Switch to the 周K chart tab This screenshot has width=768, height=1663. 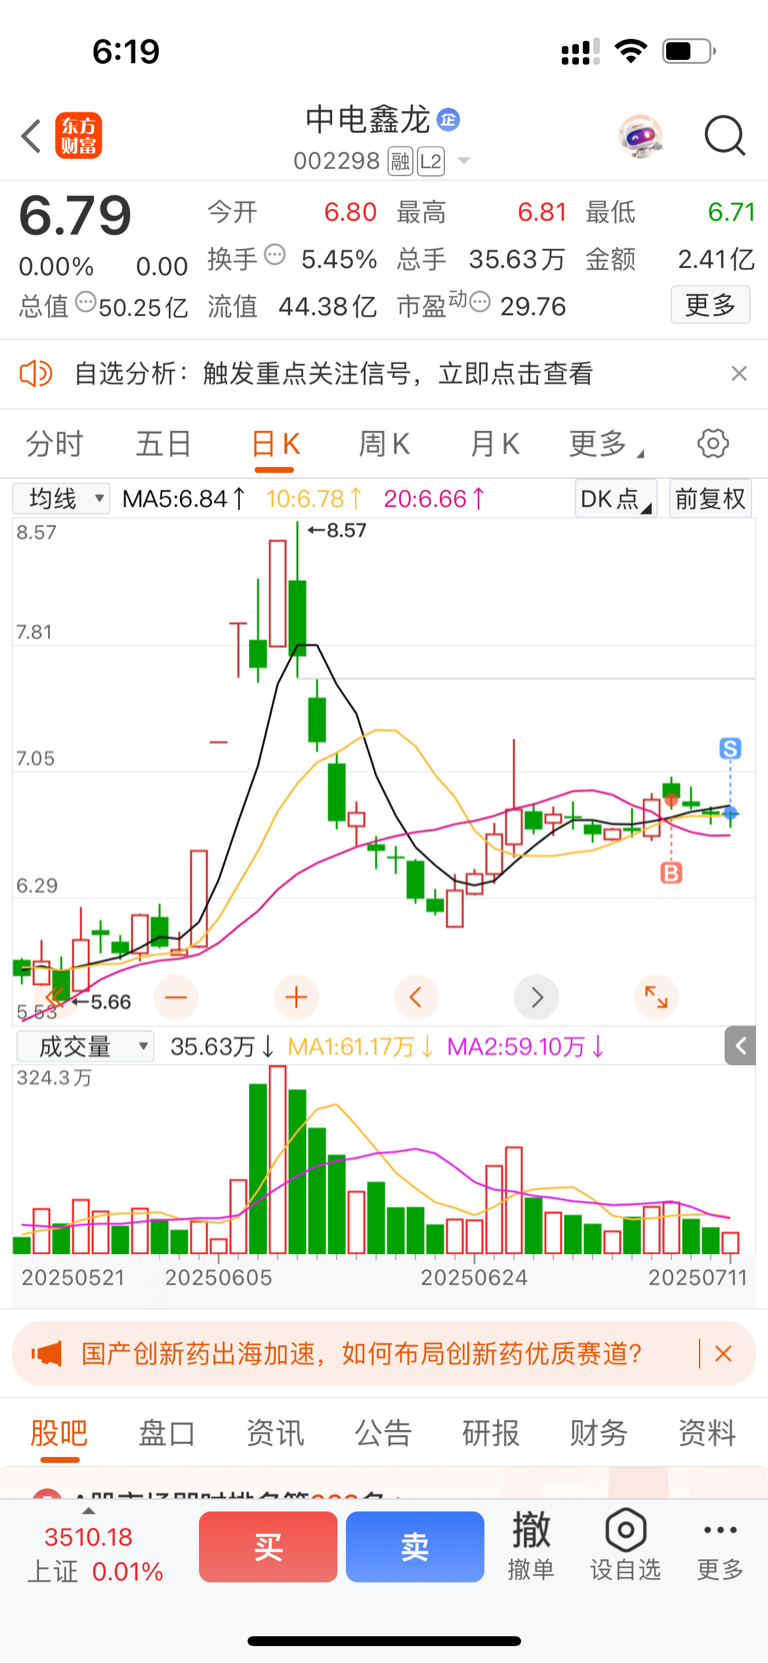click(384, 444)
